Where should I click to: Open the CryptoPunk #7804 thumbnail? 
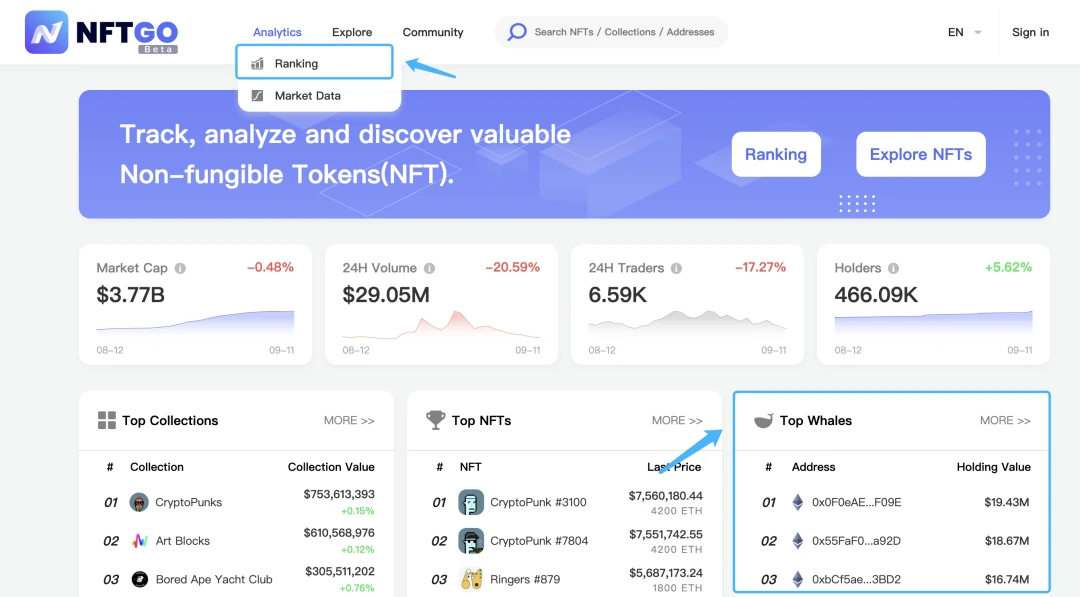click(x=471, y=541)
